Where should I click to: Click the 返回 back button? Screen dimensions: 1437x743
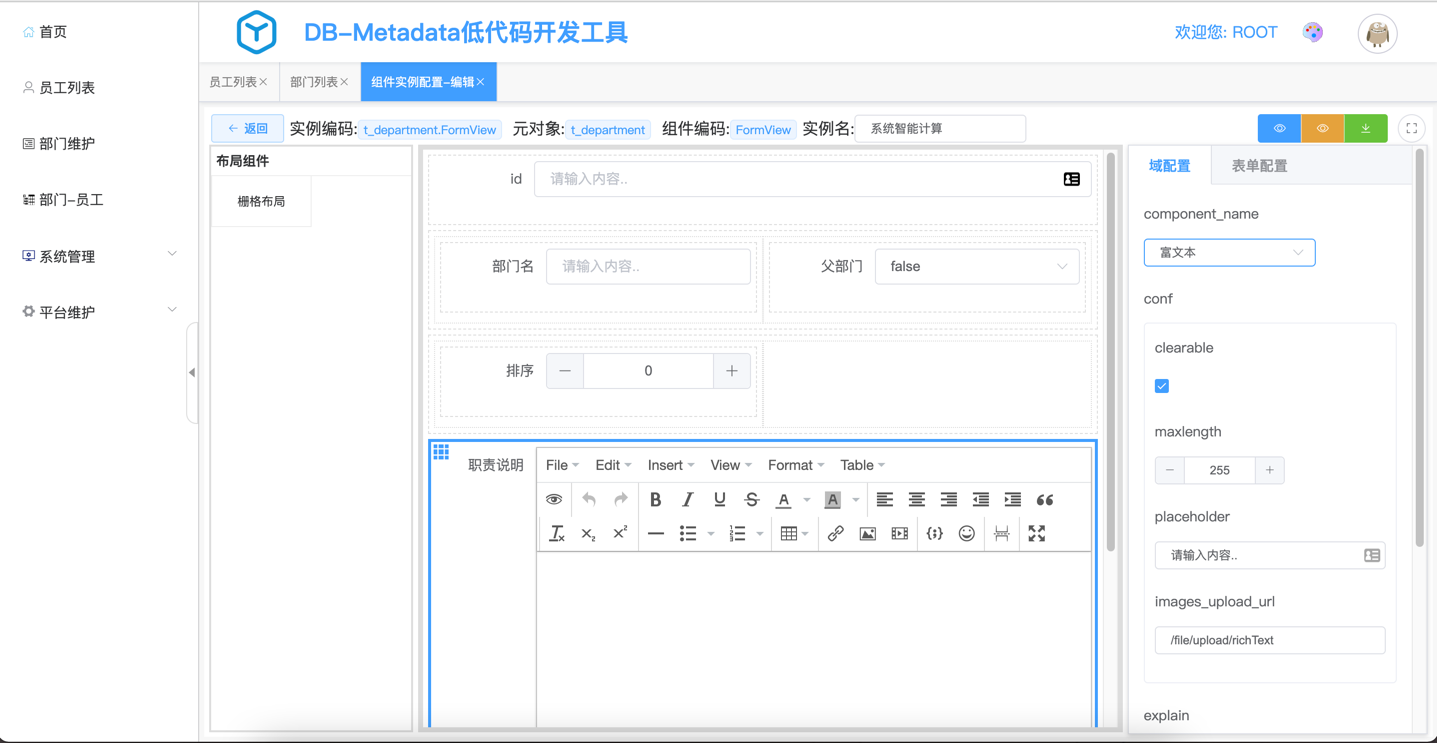(x=247, y=129)
